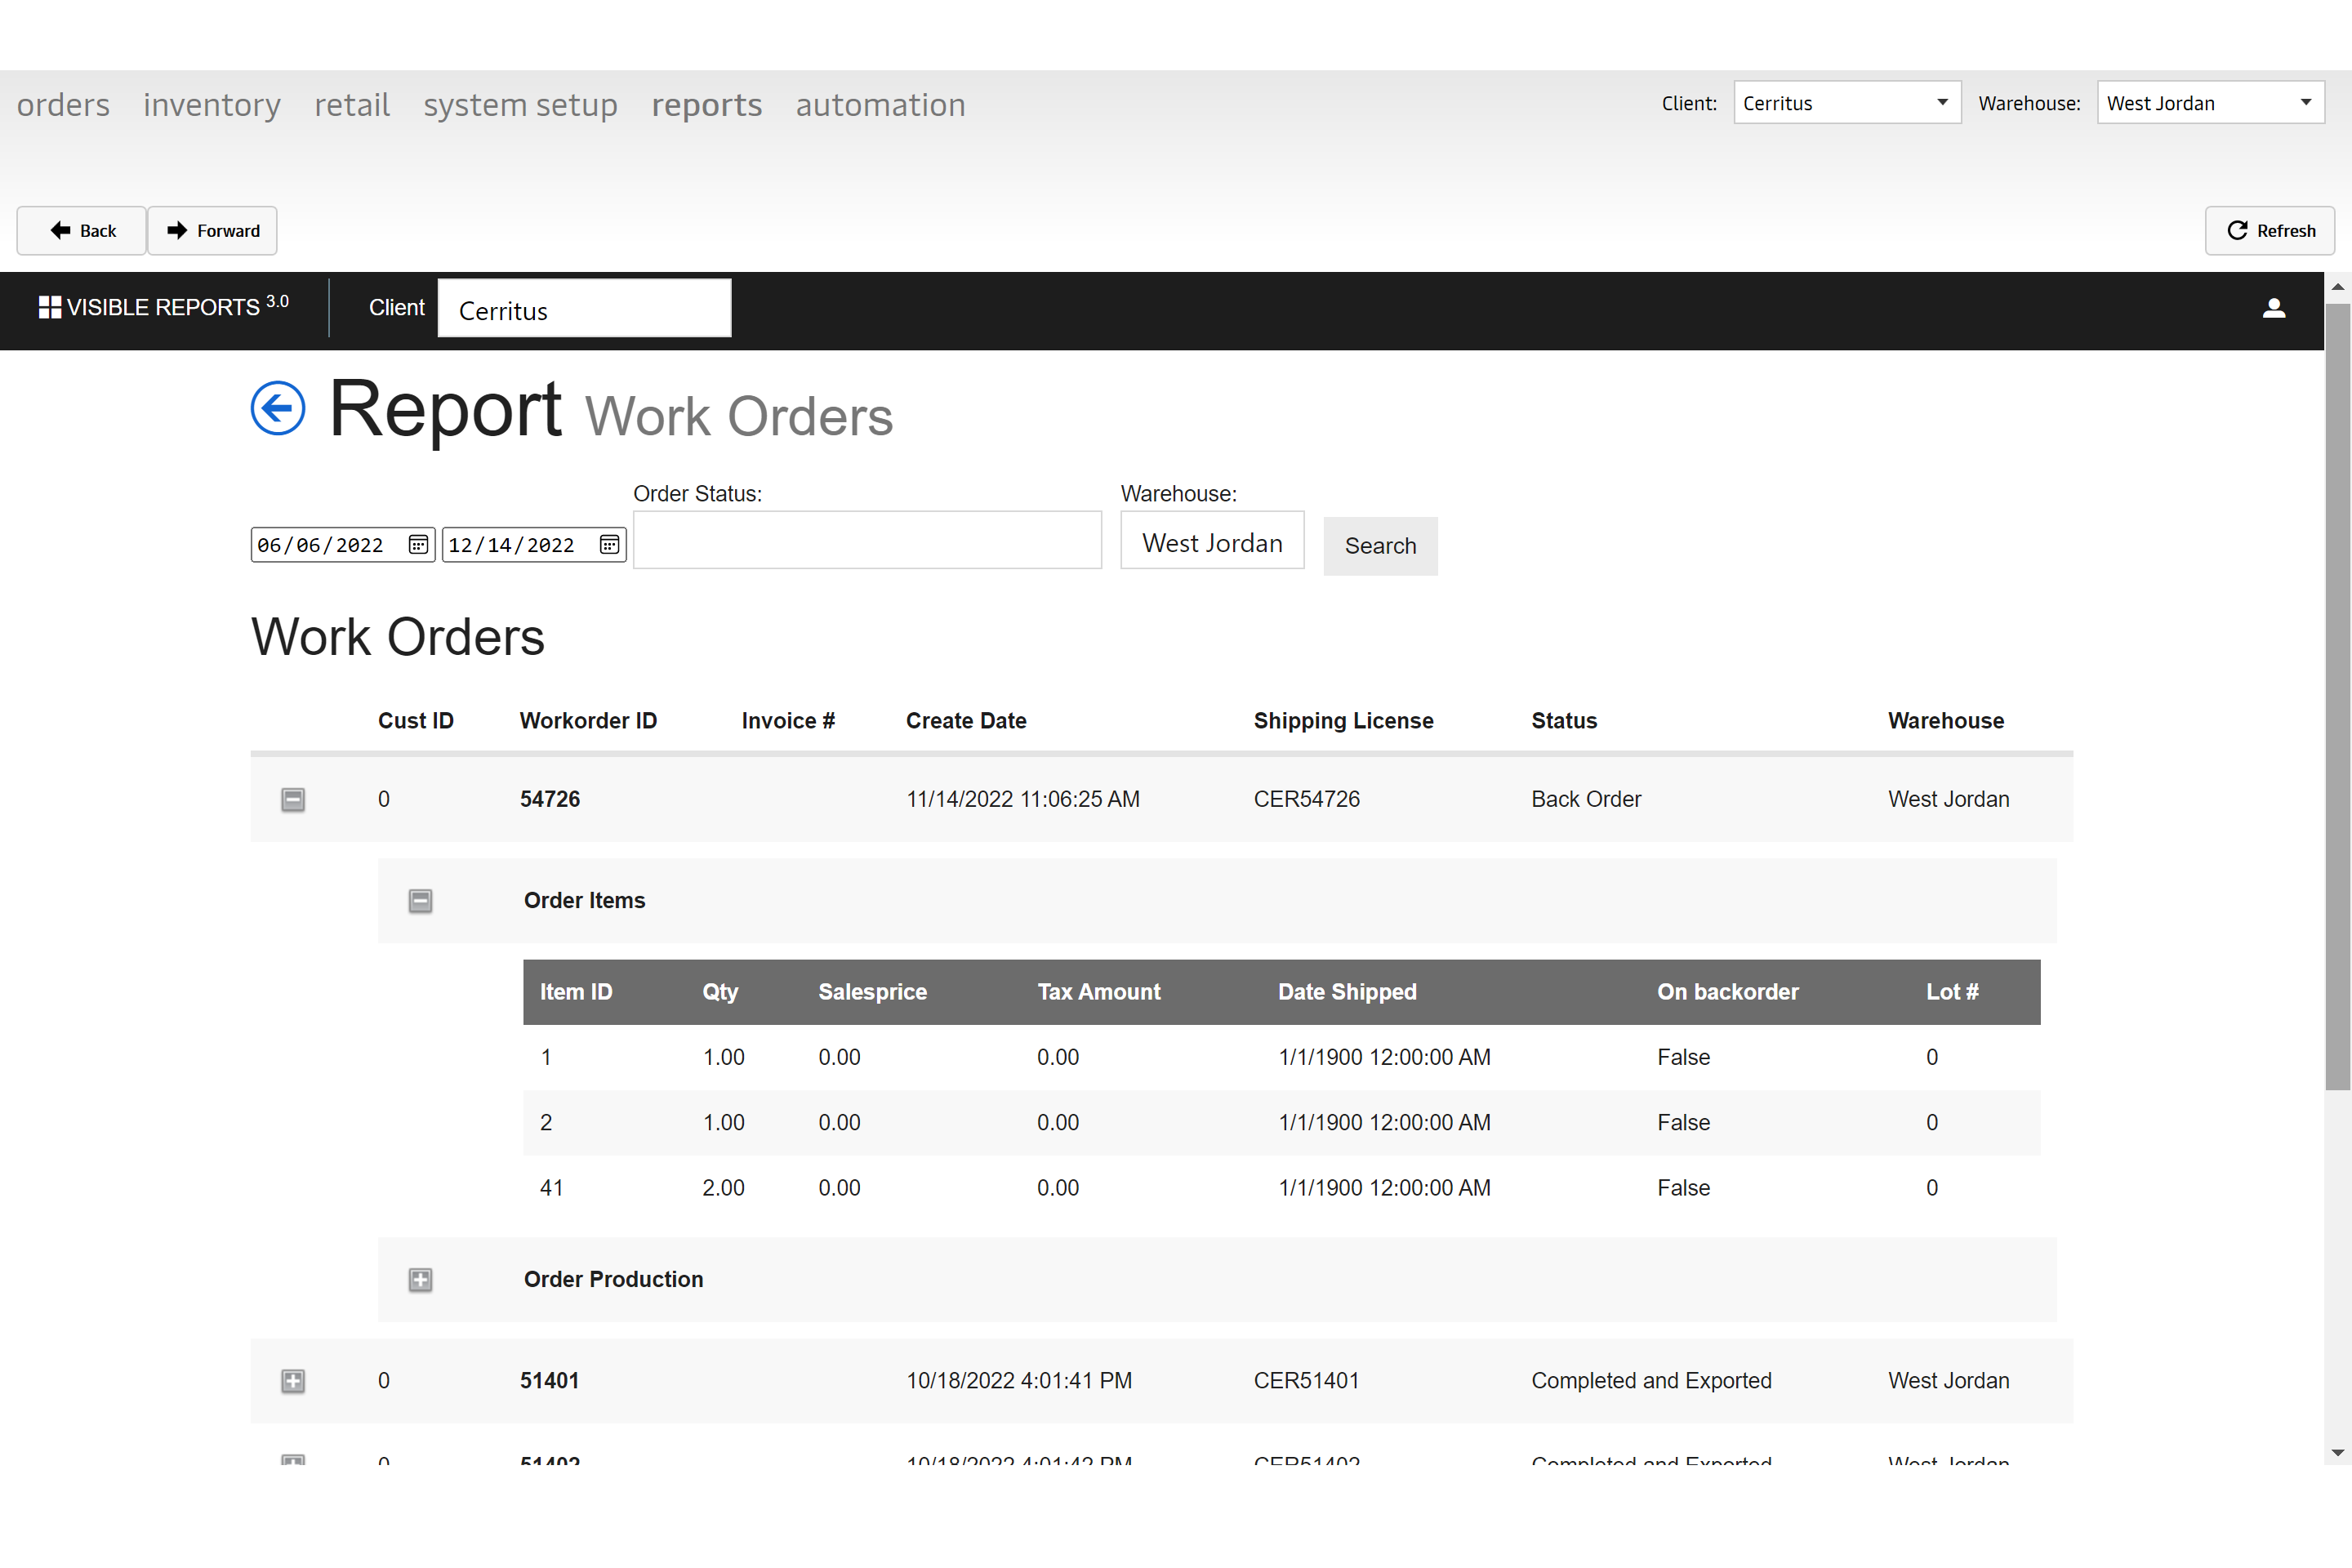The height and width of the screenshot is (1568, 2352).
Task: Click the blue back-arrow circle beside Report
Action: (x=278, y=408)
